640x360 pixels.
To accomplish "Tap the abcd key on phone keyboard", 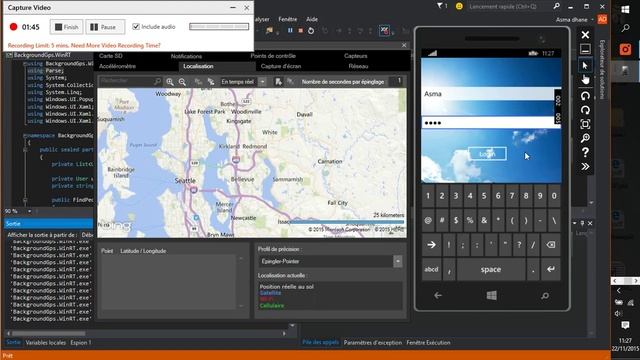I will click(x=431, y=269).
